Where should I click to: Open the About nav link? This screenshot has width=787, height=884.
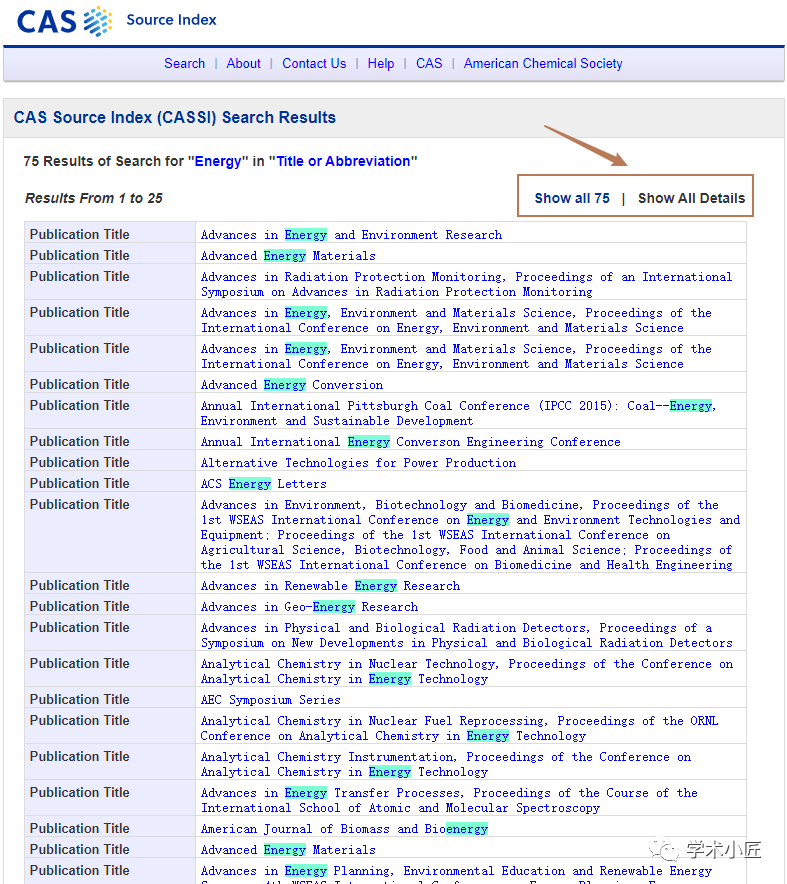pos(244,64)
